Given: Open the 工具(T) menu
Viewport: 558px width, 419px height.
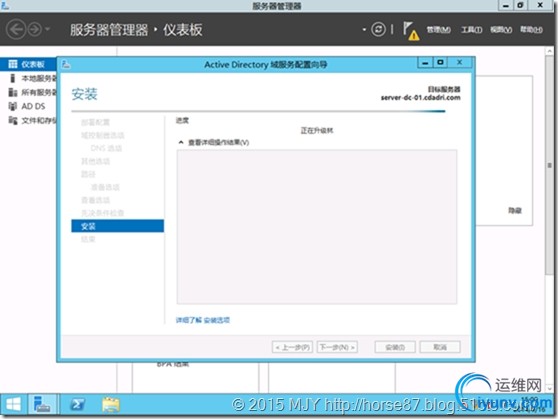Looking at the screenshot, I should (x=472, y=30).
